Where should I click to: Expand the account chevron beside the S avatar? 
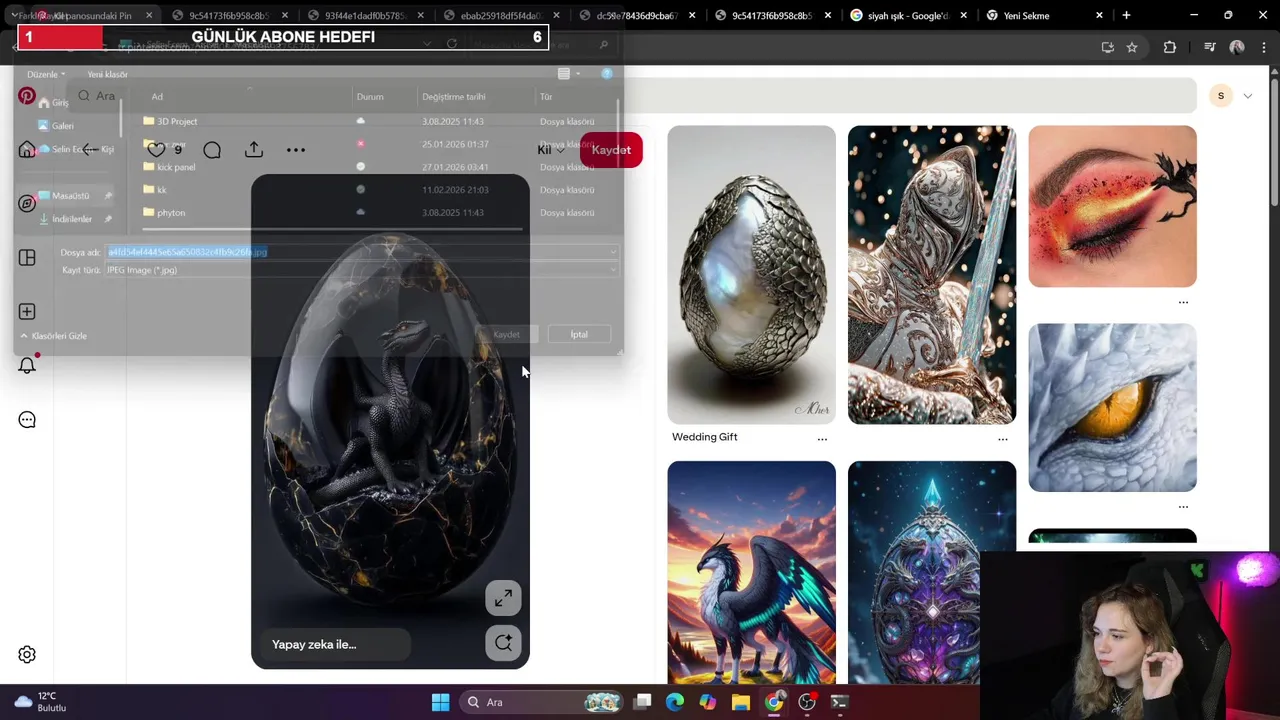pyautogui.click(x=1248, y=96)
